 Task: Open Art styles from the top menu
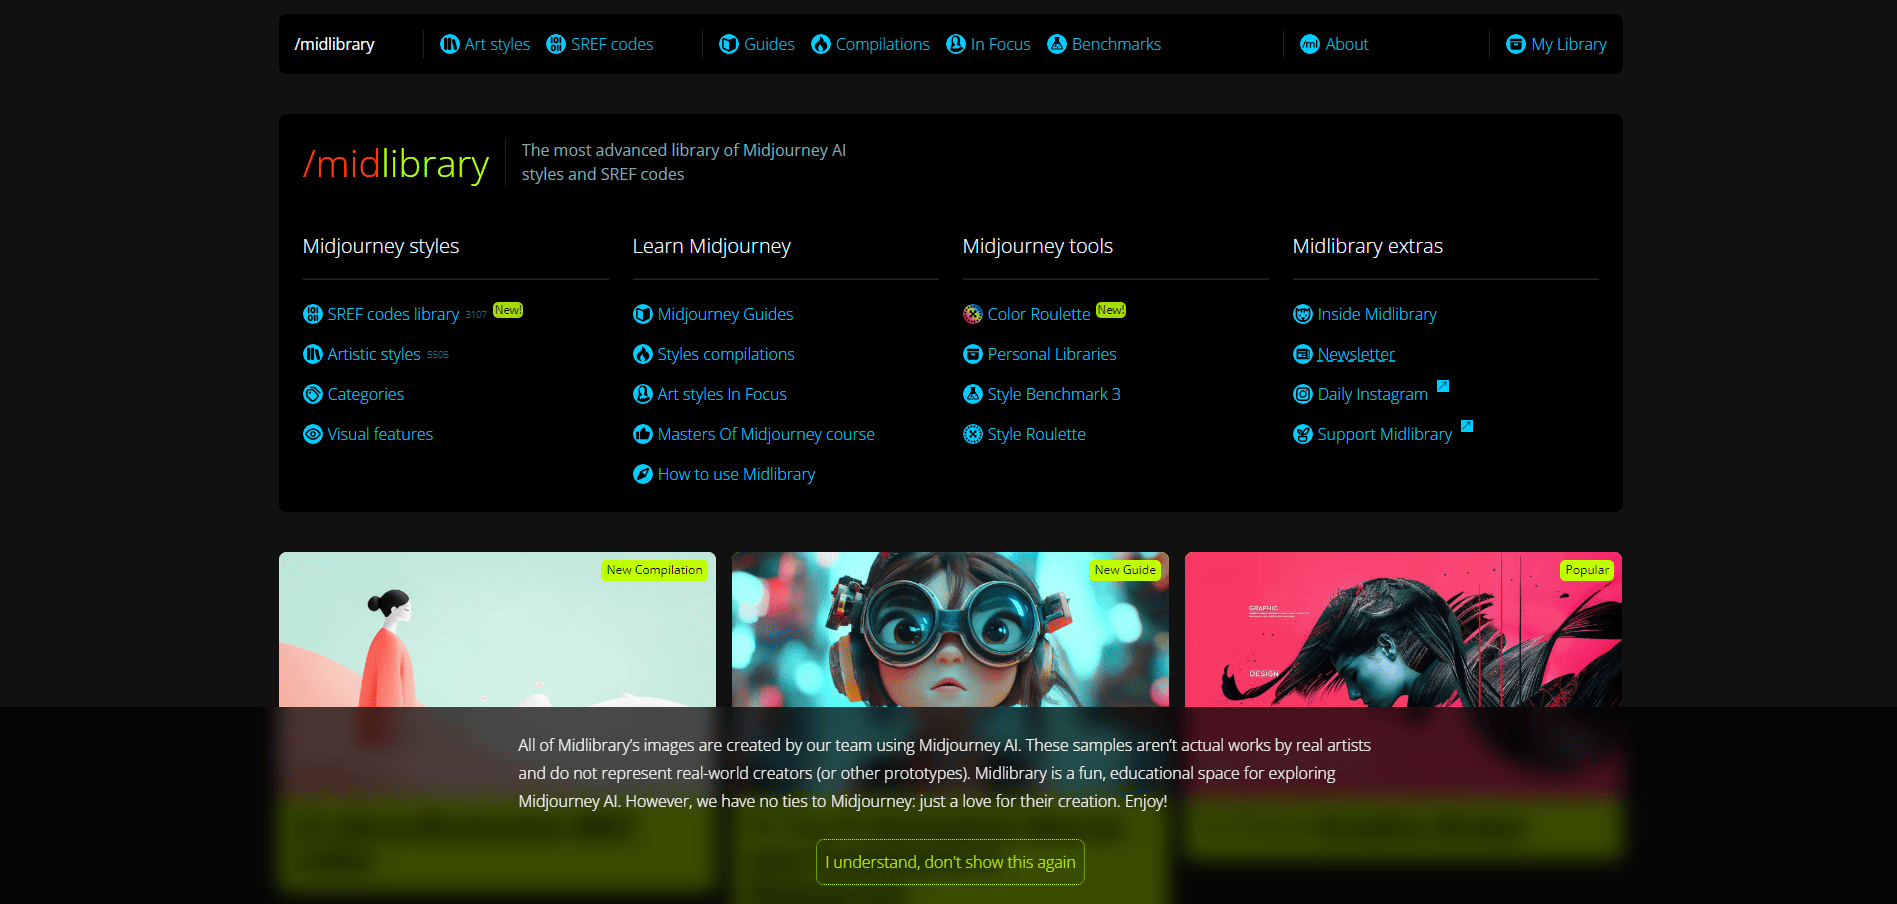point(497,44)
